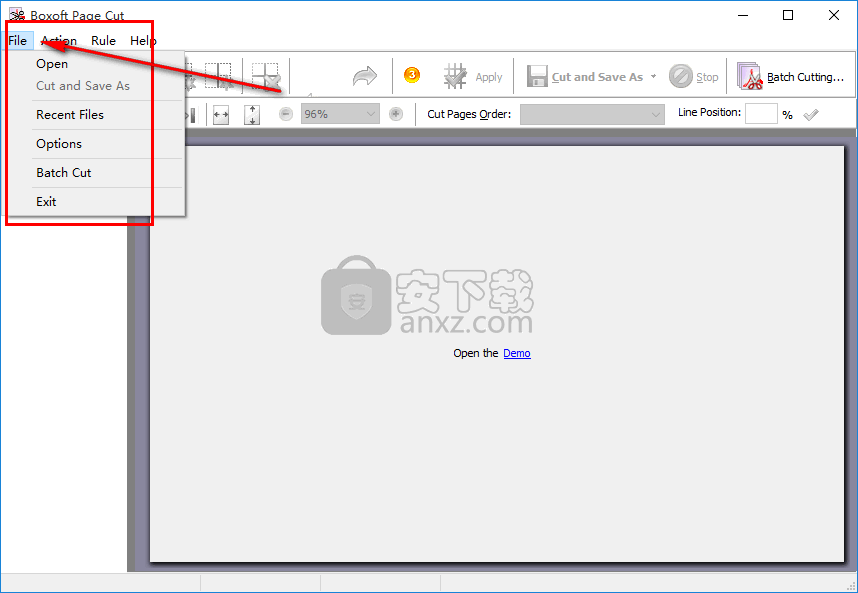Click the zoom out minus icon

286,114
